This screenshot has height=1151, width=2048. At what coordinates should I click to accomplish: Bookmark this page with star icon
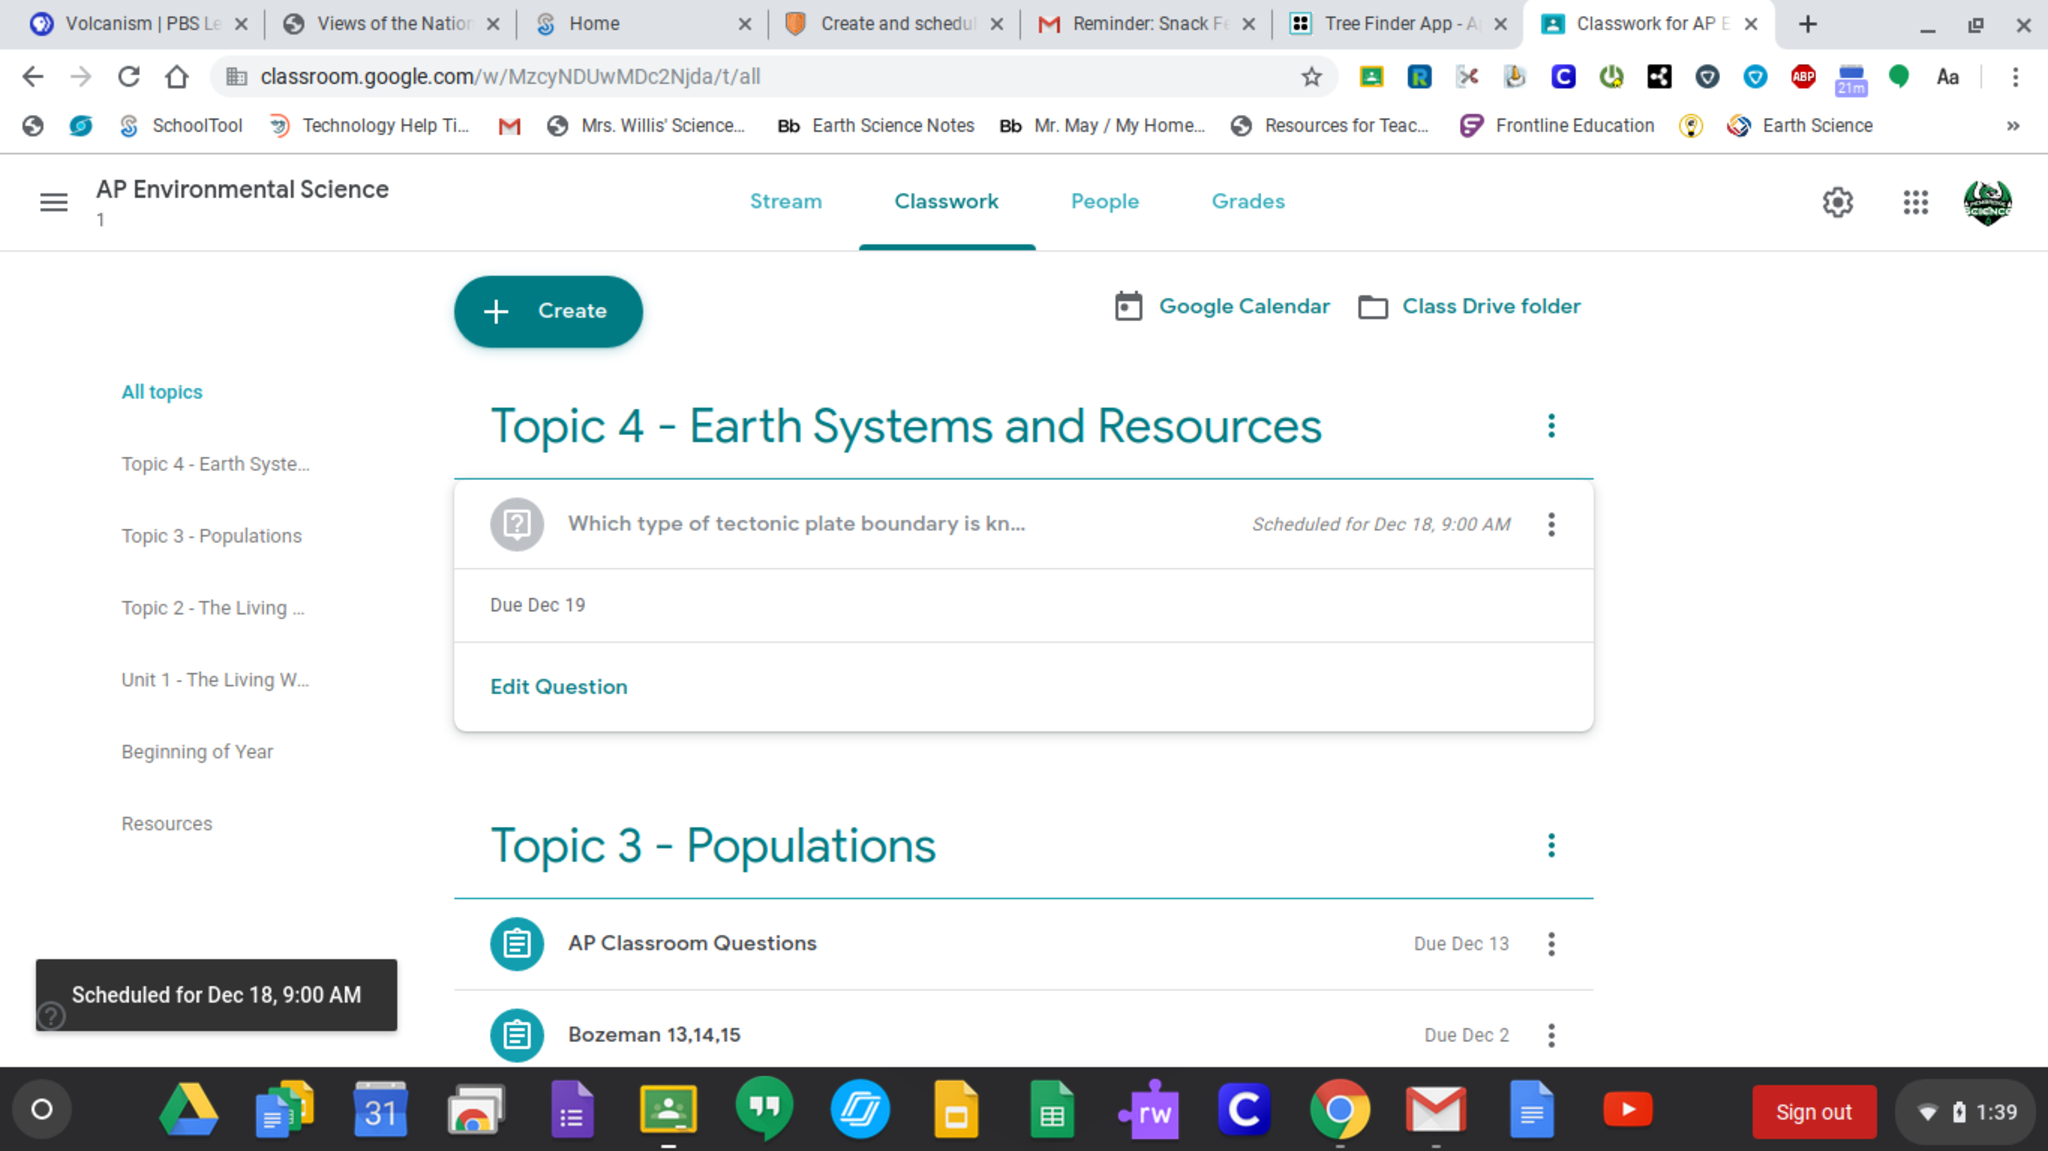point(1311,77)
